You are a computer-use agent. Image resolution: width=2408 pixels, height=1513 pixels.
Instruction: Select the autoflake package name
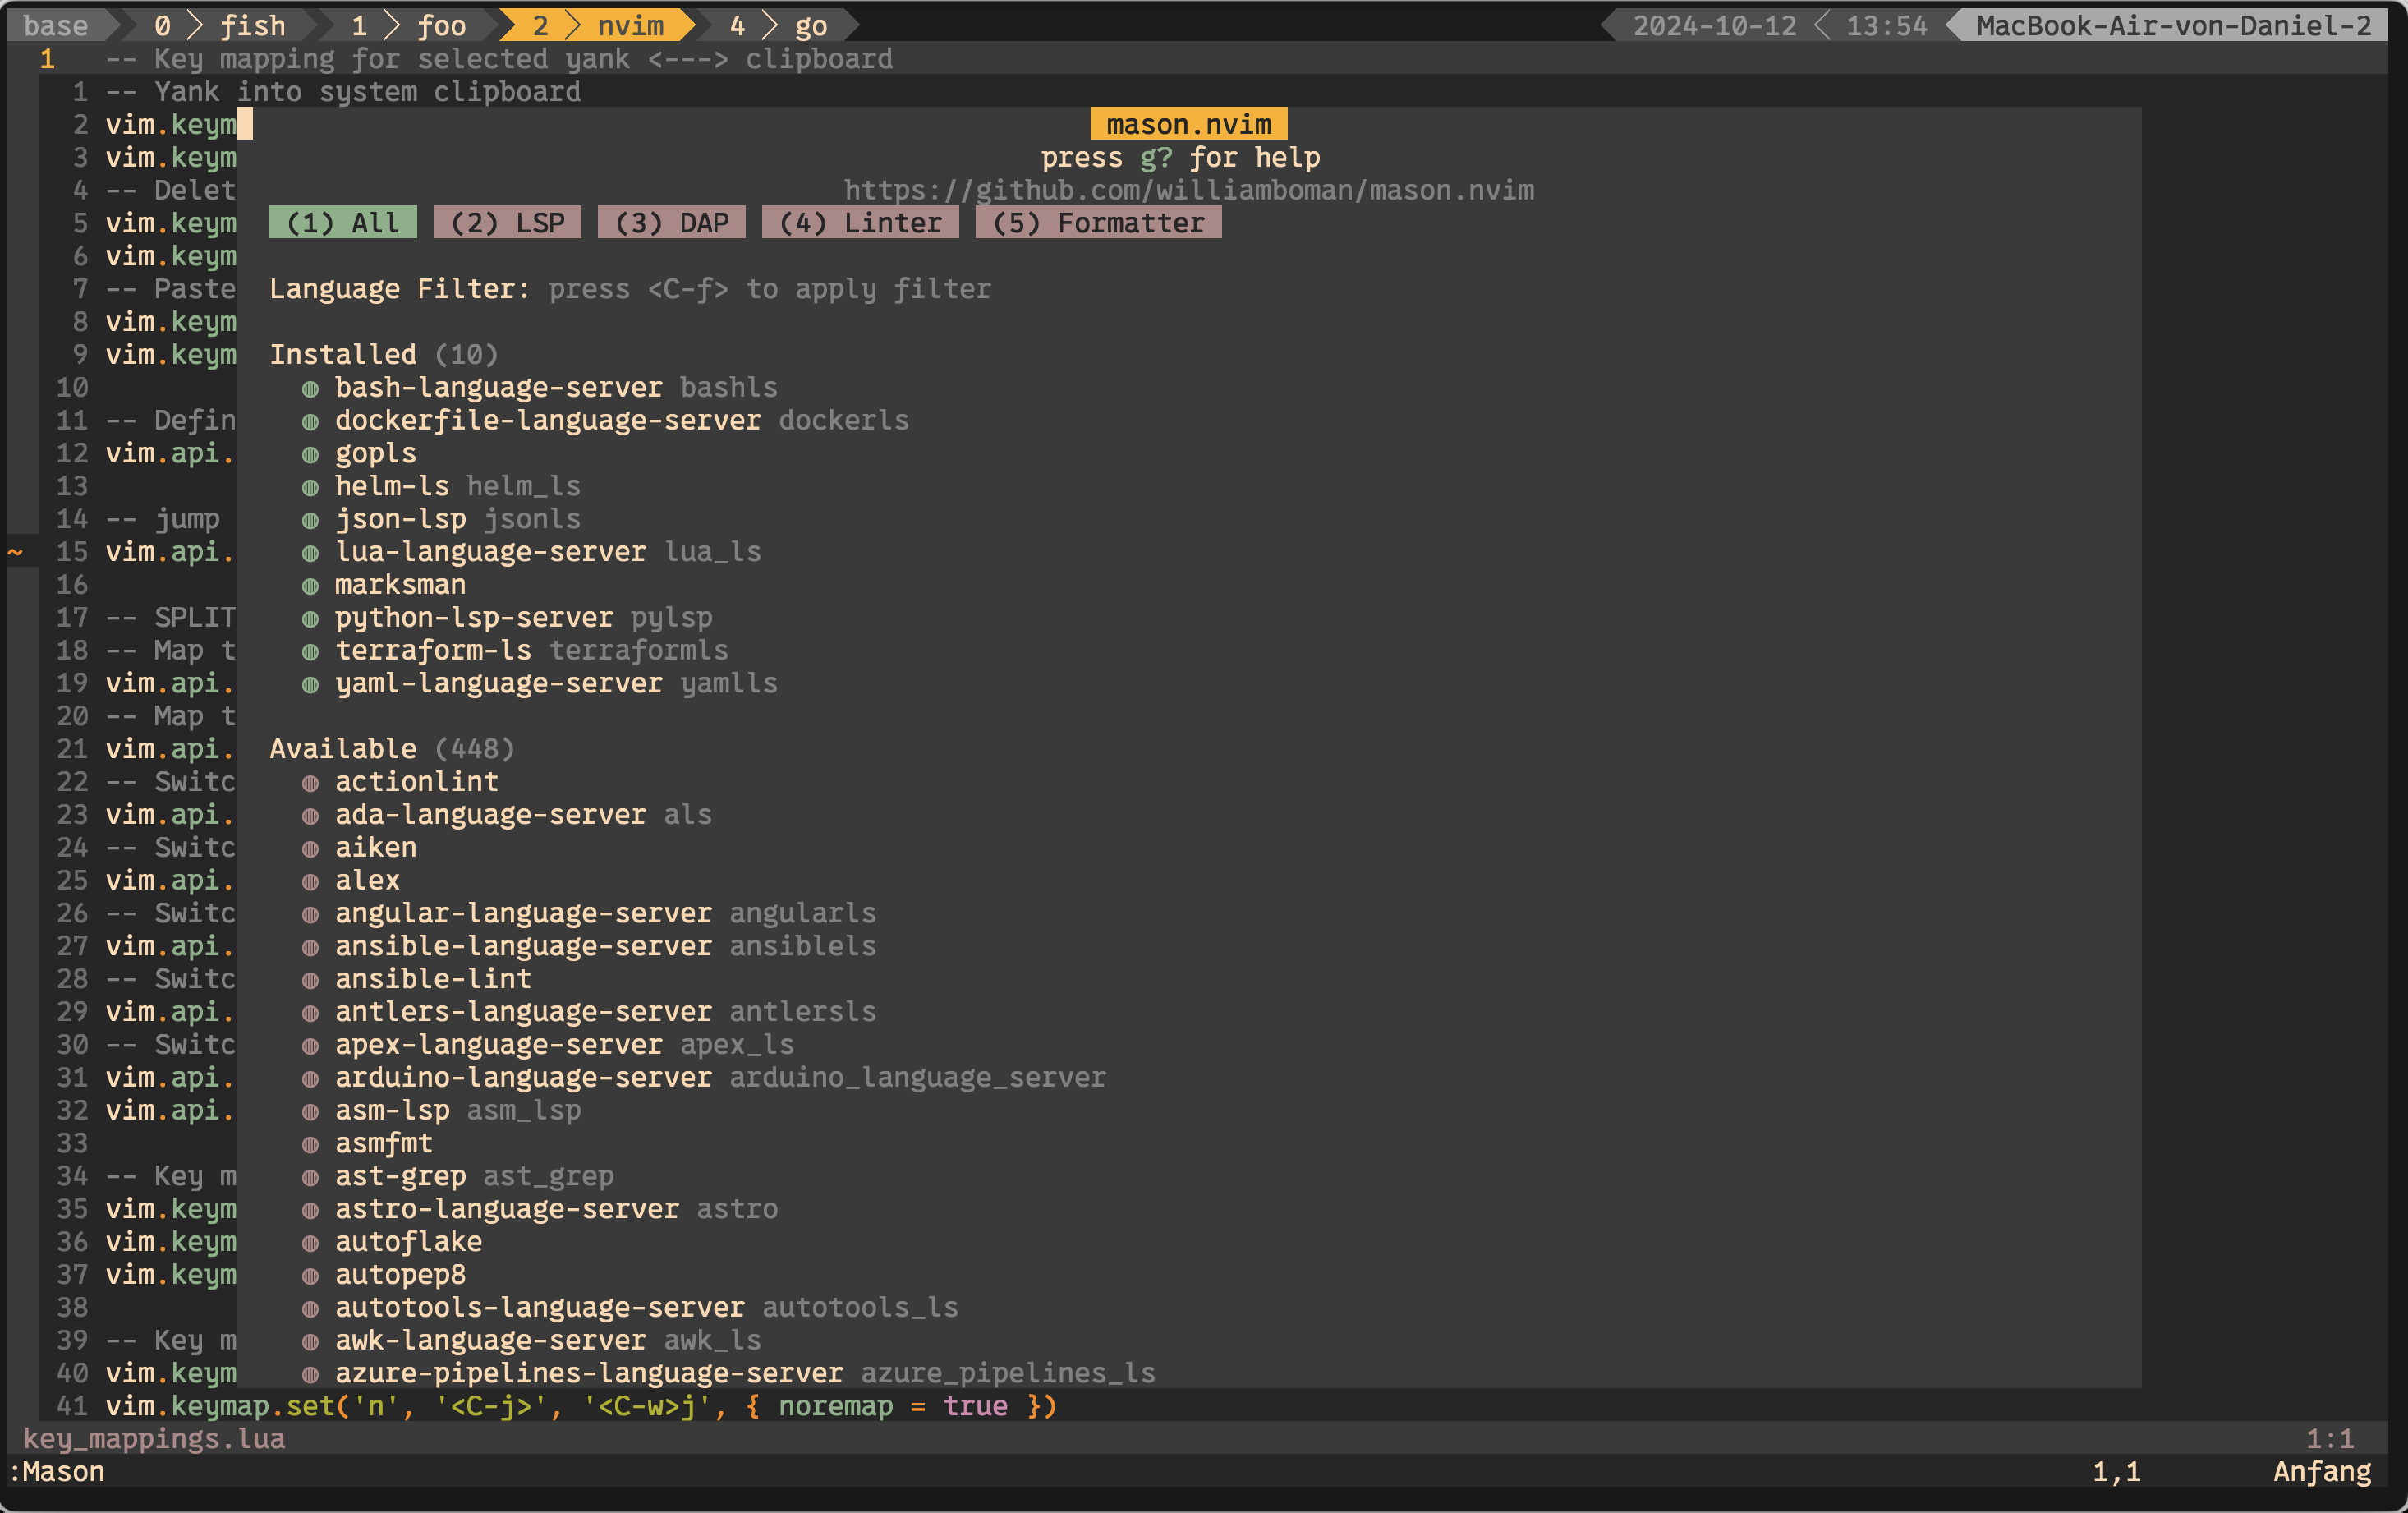[x=408, y=1241]
